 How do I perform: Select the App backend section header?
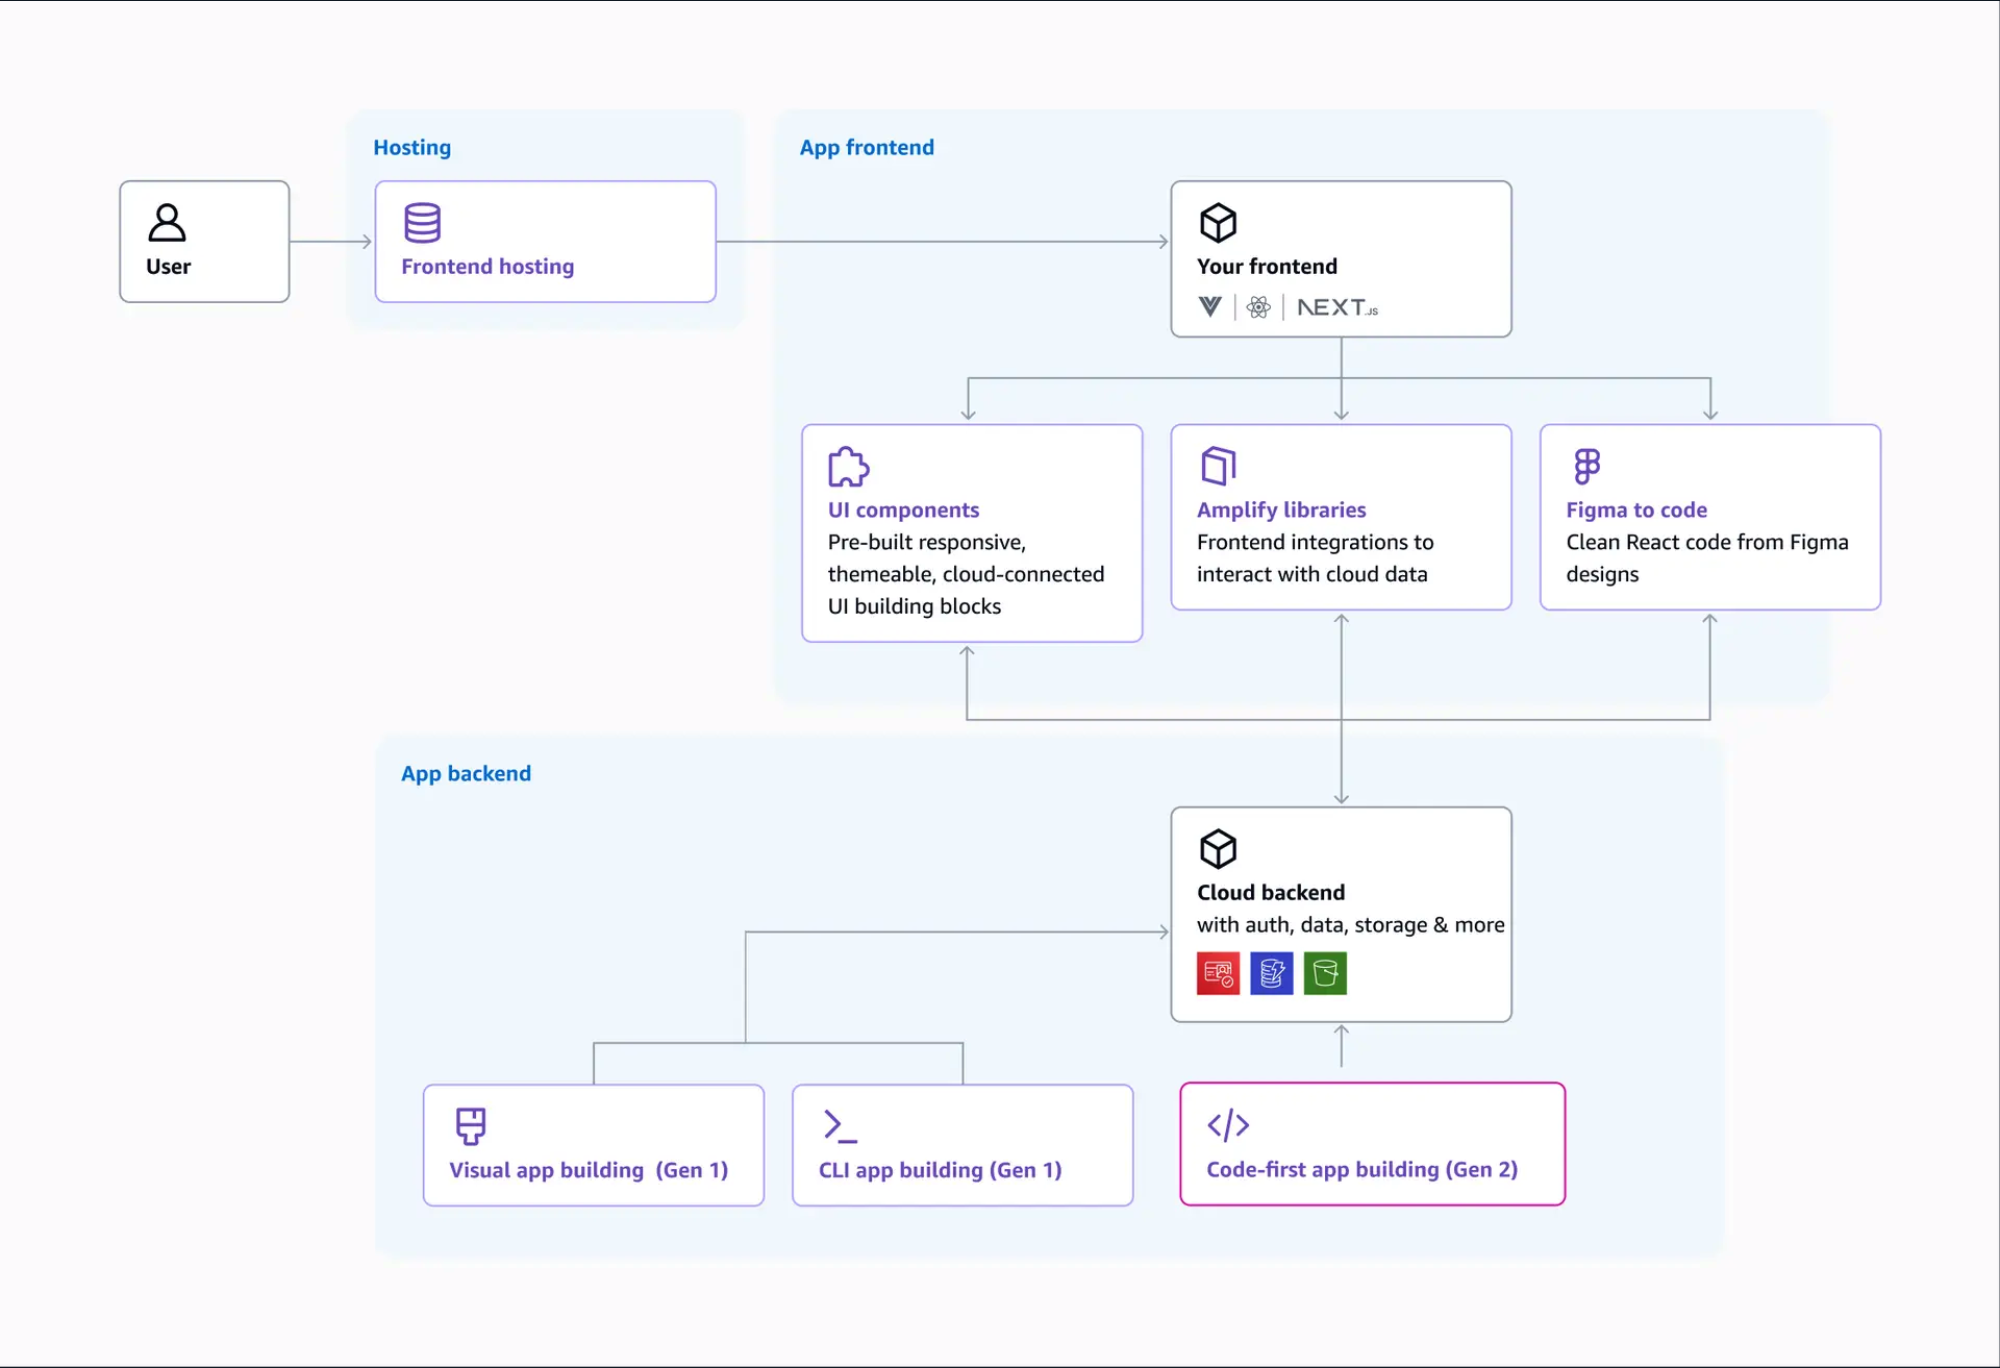click(x=466, y=772)
